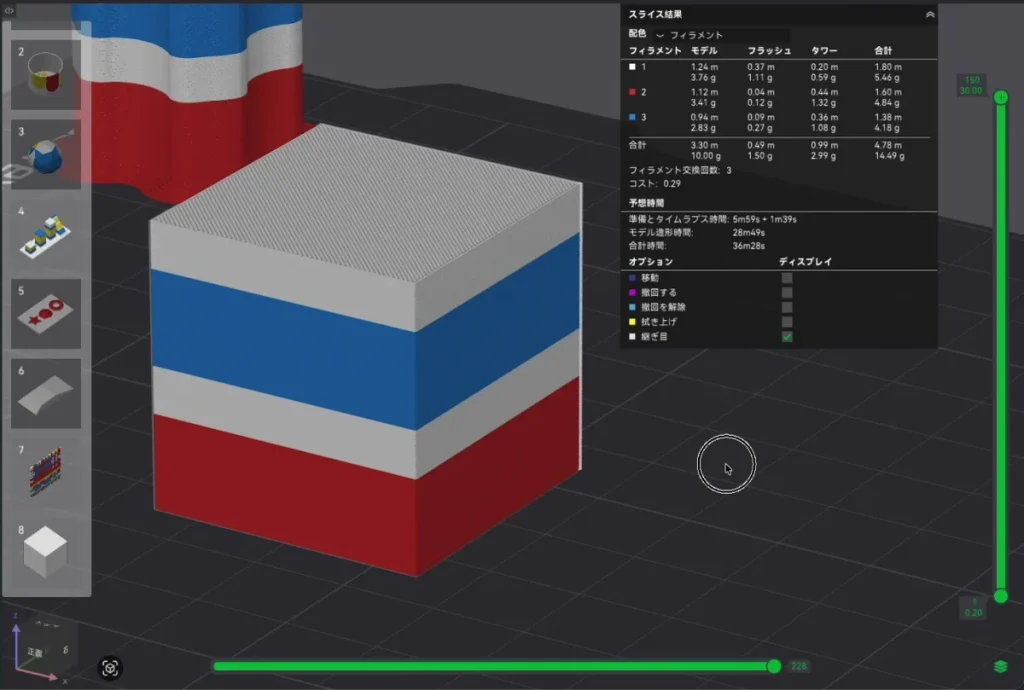Click the white color swatch of filament 1
The height and width of the screenshot is (690, 1024).
632,67
